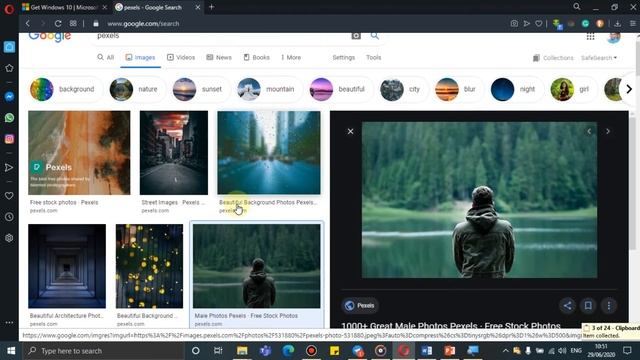
Task: Open the Opera sidebar bookmarks star
Action: pyautogui.click(x=9, y=68)
